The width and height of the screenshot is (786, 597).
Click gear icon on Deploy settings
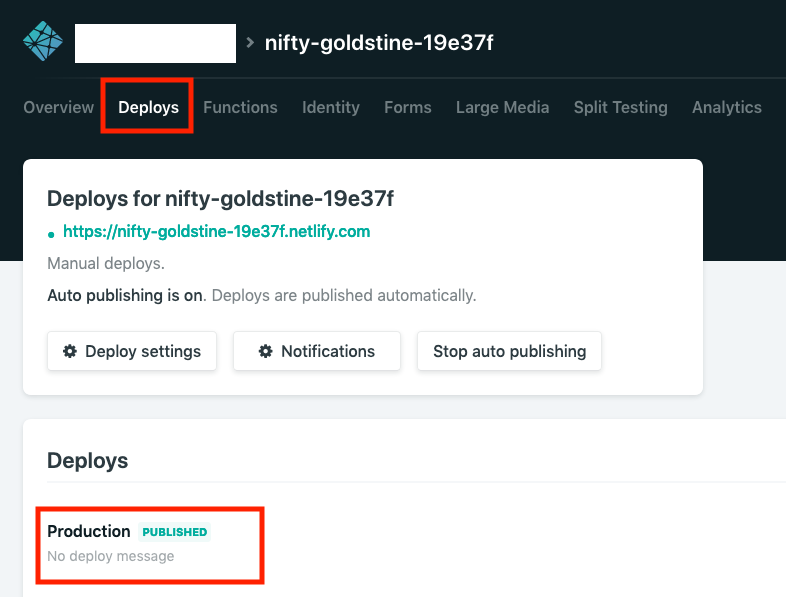pos(70,351)
